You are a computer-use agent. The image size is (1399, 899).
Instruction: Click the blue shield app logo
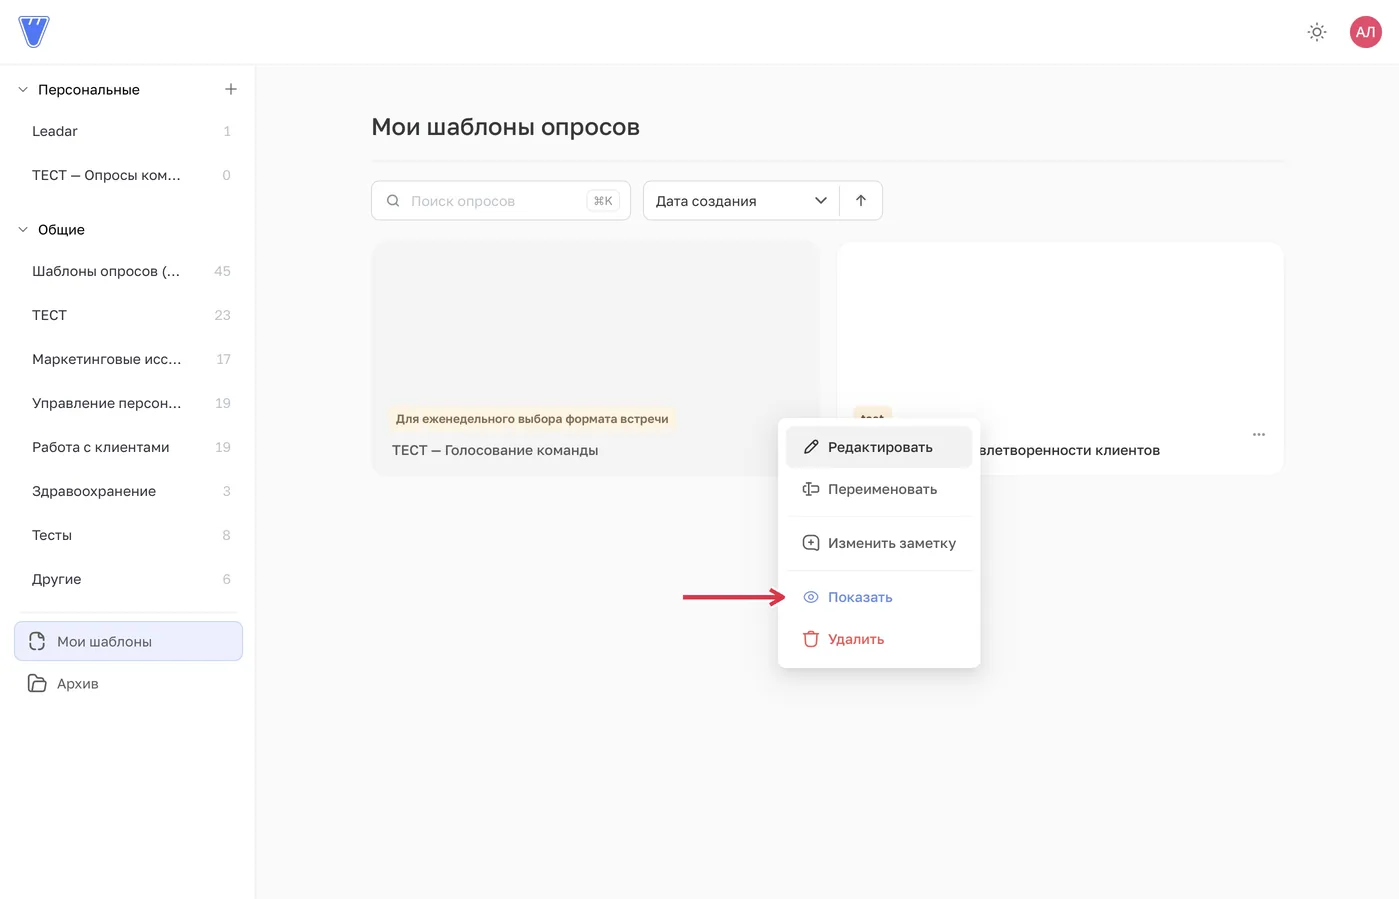(34, 32)
